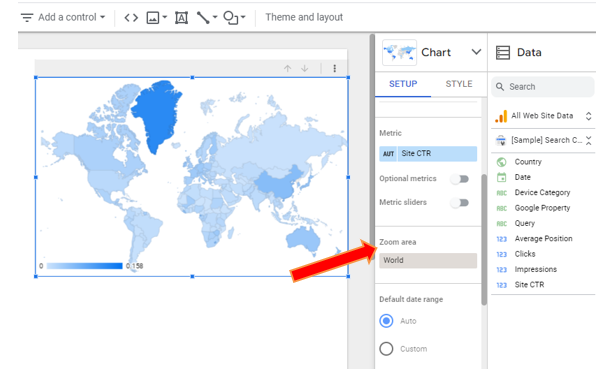Click the globe icon beside Country
Viewport: 599px width, 370px height.
coord(501,162)
